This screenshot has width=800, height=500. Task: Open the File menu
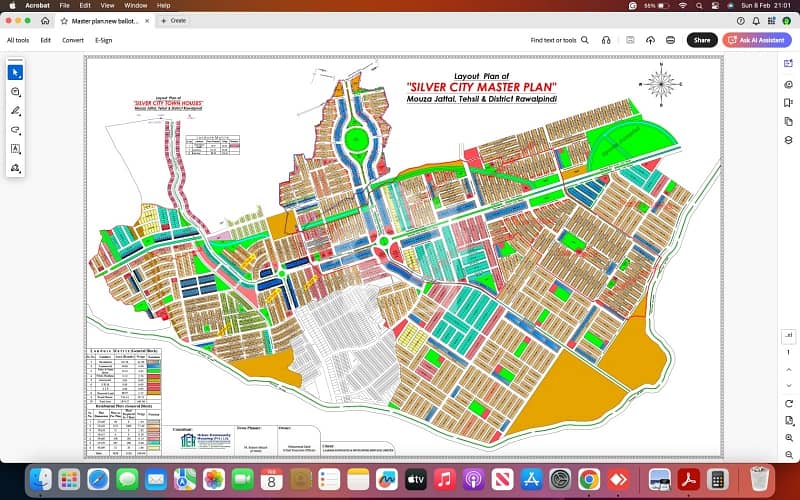[64, 6]
